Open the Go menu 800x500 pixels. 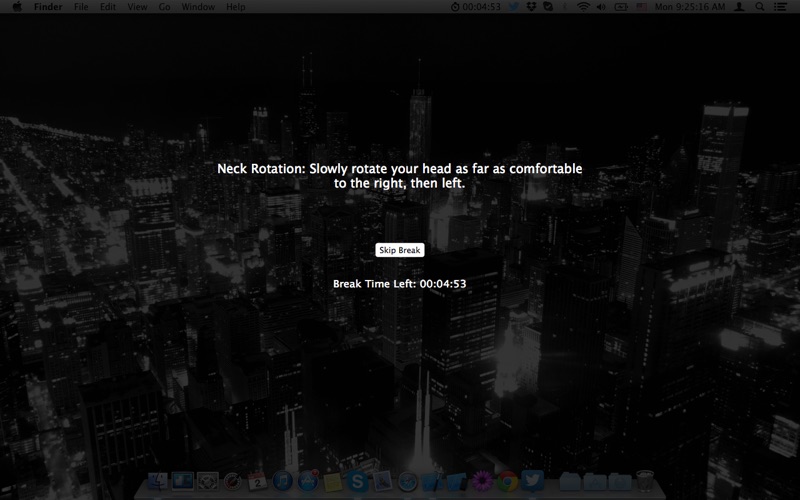[x=164, y=7]
